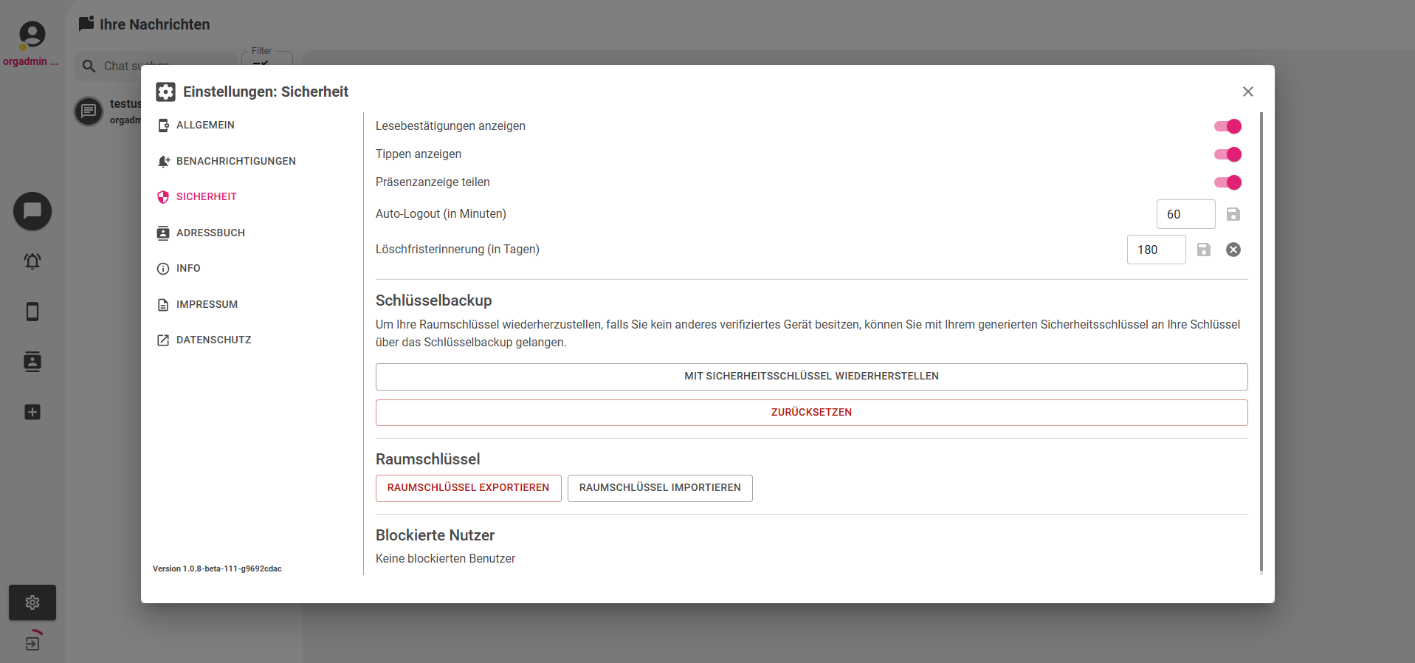Click the user profile avatar icon

coord(32,35)
